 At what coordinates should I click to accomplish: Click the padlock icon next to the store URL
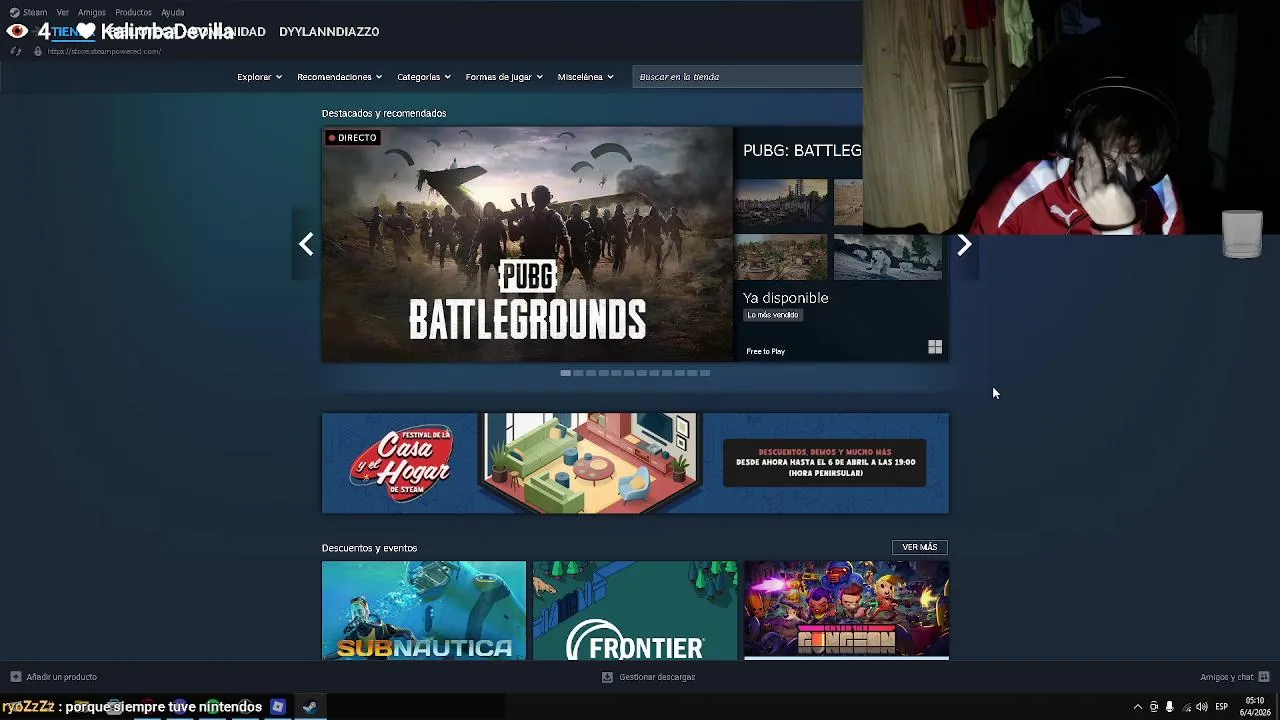(38, 51)
